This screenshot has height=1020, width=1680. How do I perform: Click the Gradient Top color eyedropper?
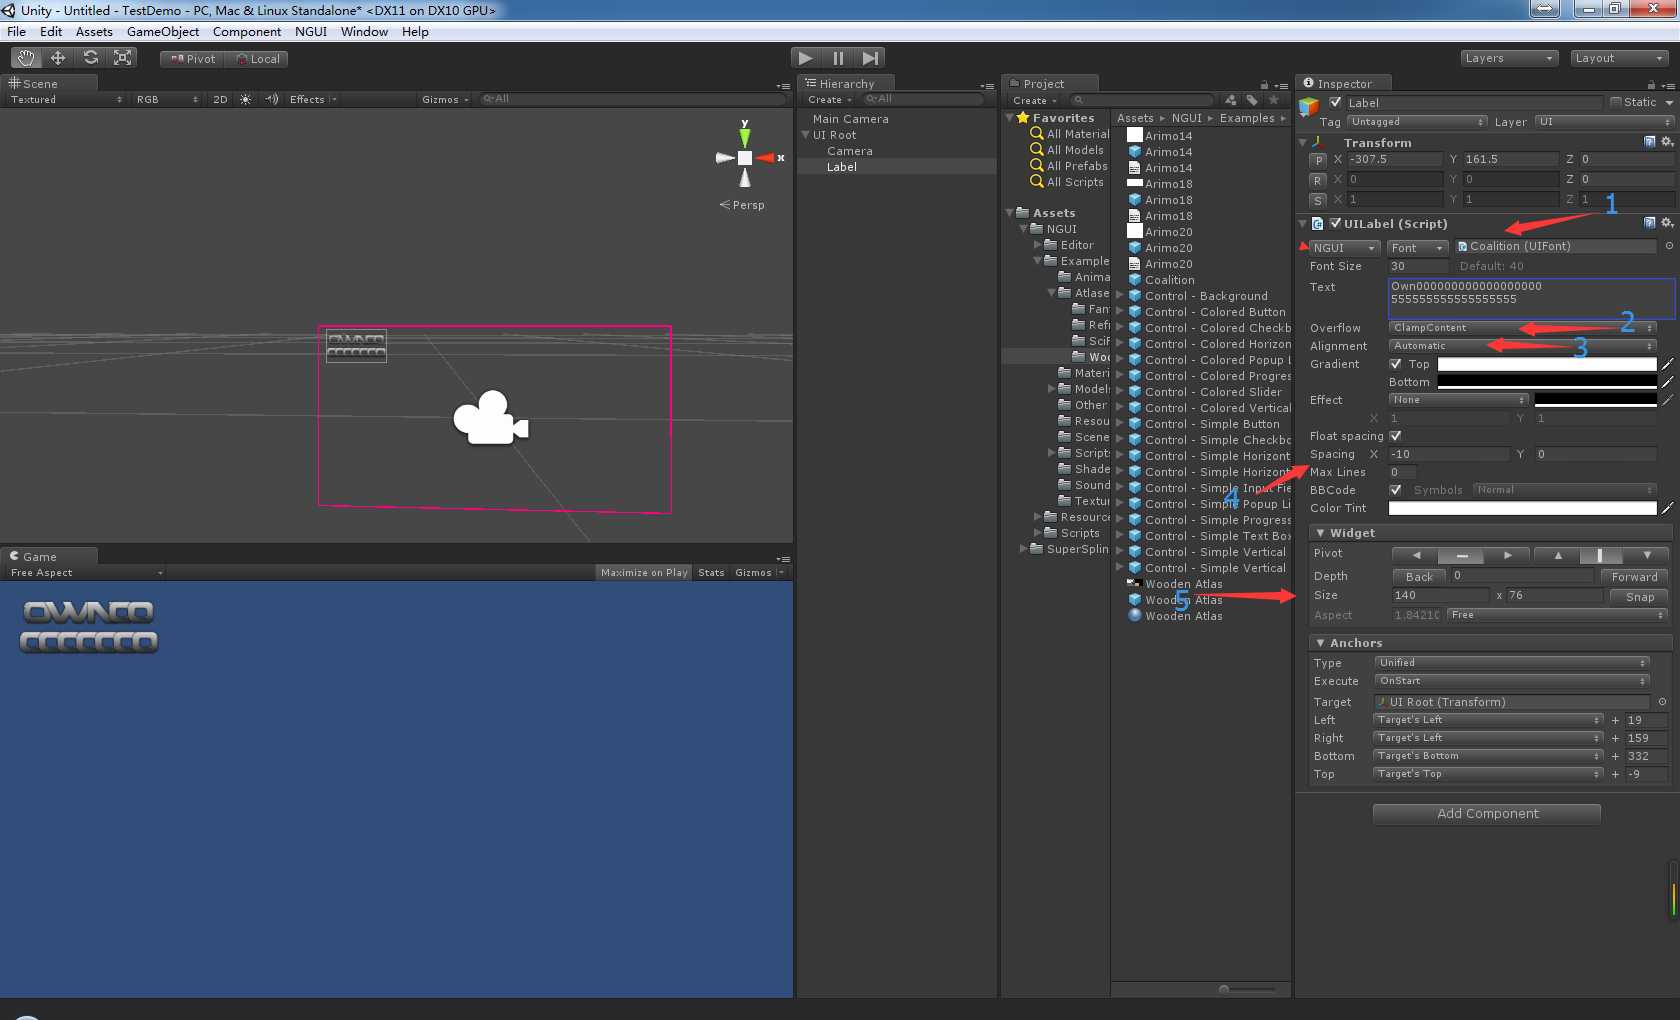pyautogui.click(x=1667, y=364)
